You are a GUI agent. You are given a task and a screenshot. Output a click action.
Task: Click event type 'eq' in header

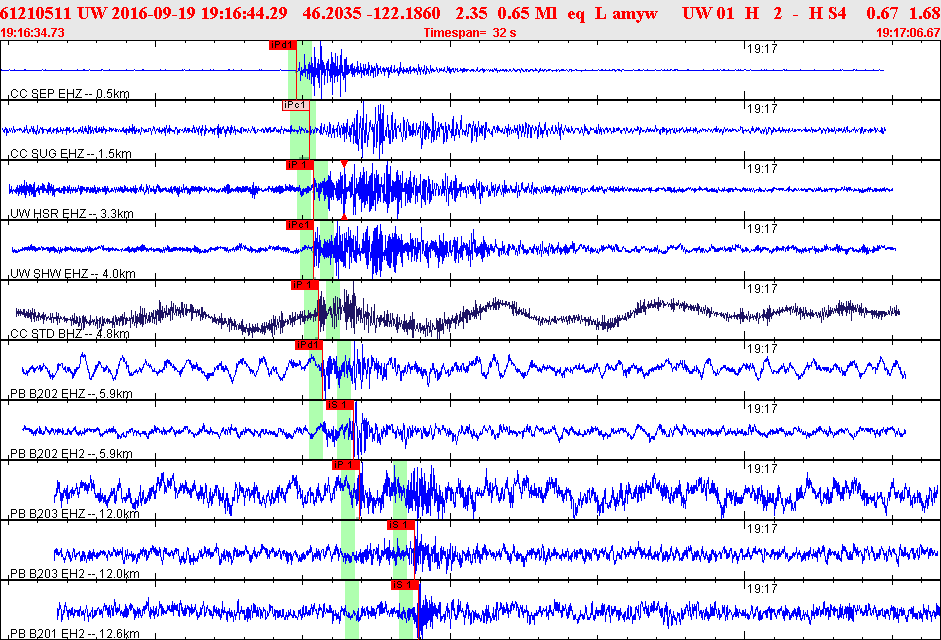pyautogui.click(x=576, y=14)
